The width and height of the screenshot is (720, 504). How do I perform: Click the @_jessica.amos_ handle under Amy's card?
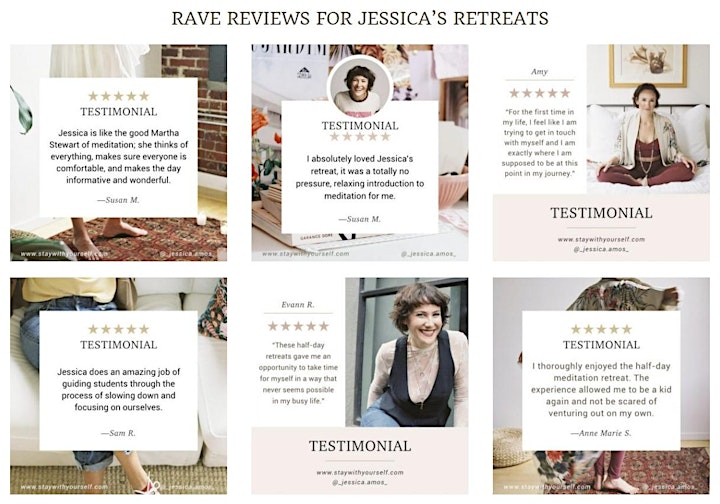pyautogui.click(x=601, y=249)
